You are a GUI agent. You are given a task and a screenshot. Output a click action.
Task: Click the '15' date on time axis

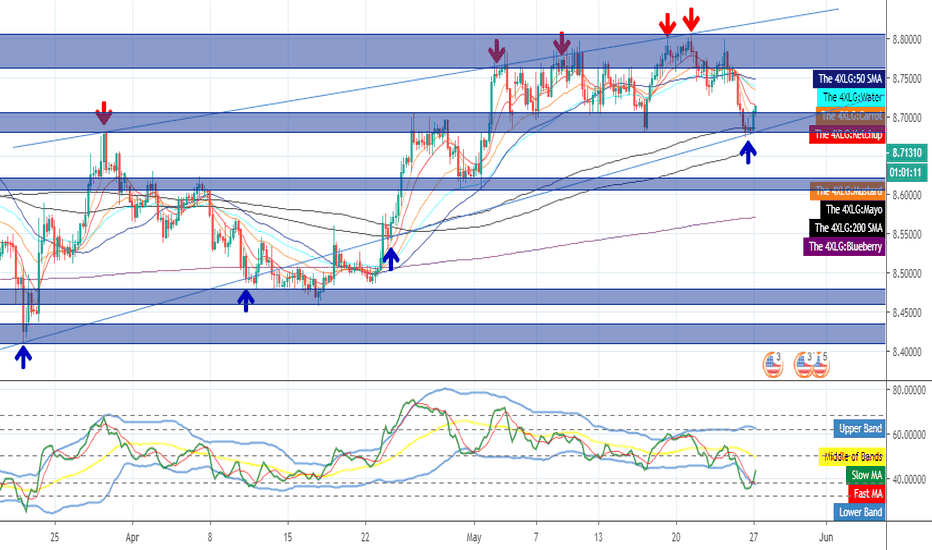287,538
